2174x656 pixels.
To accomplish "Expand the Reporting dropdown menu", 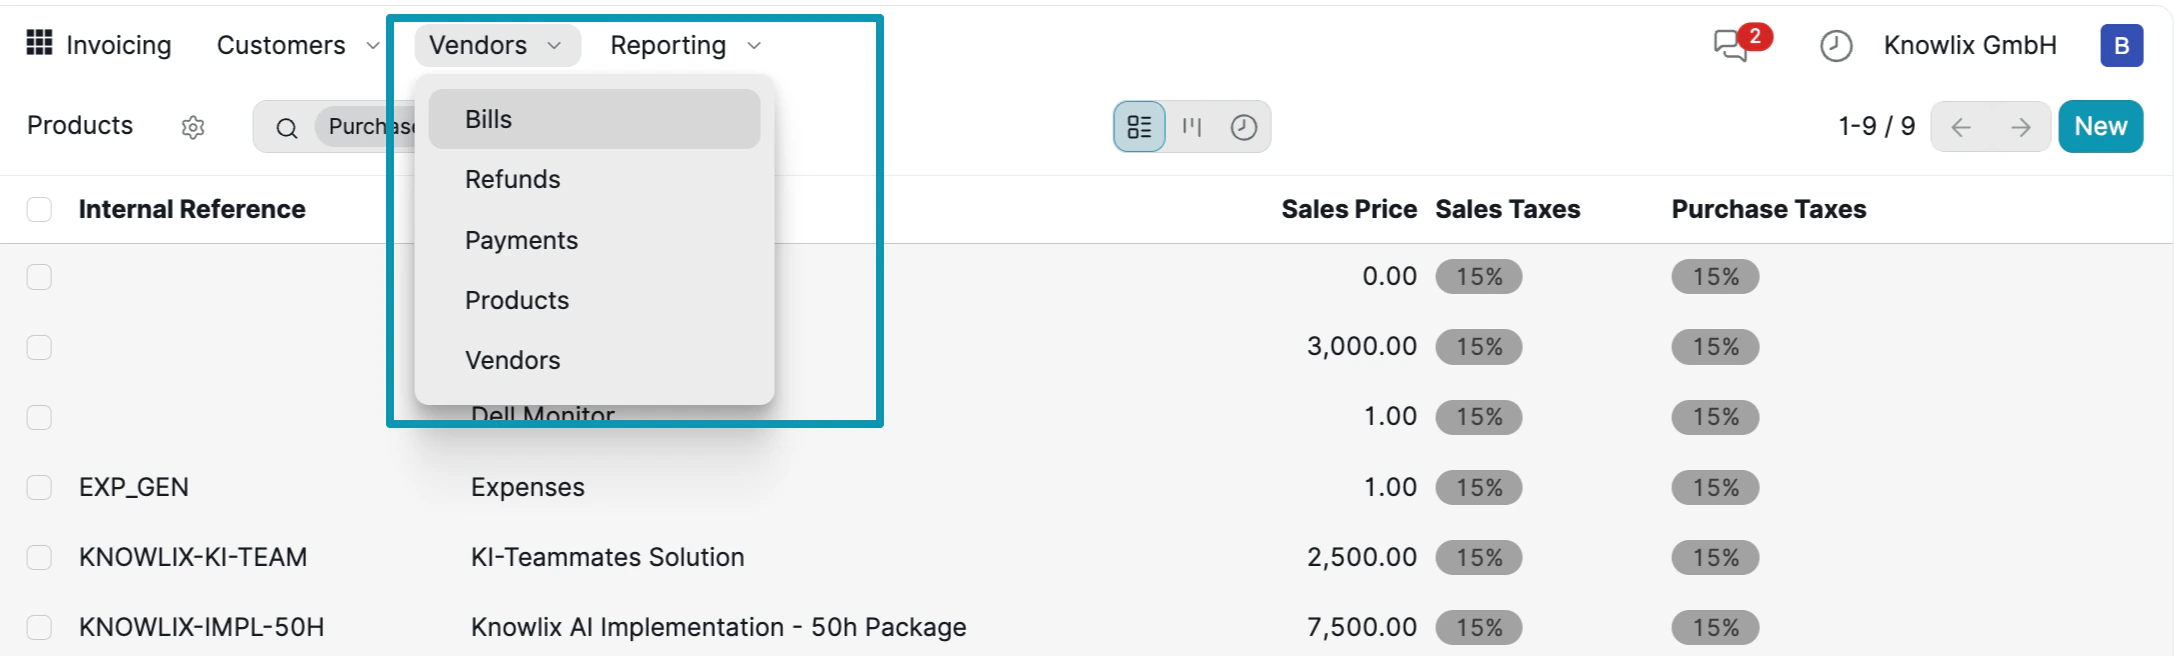I will point(686,45).
